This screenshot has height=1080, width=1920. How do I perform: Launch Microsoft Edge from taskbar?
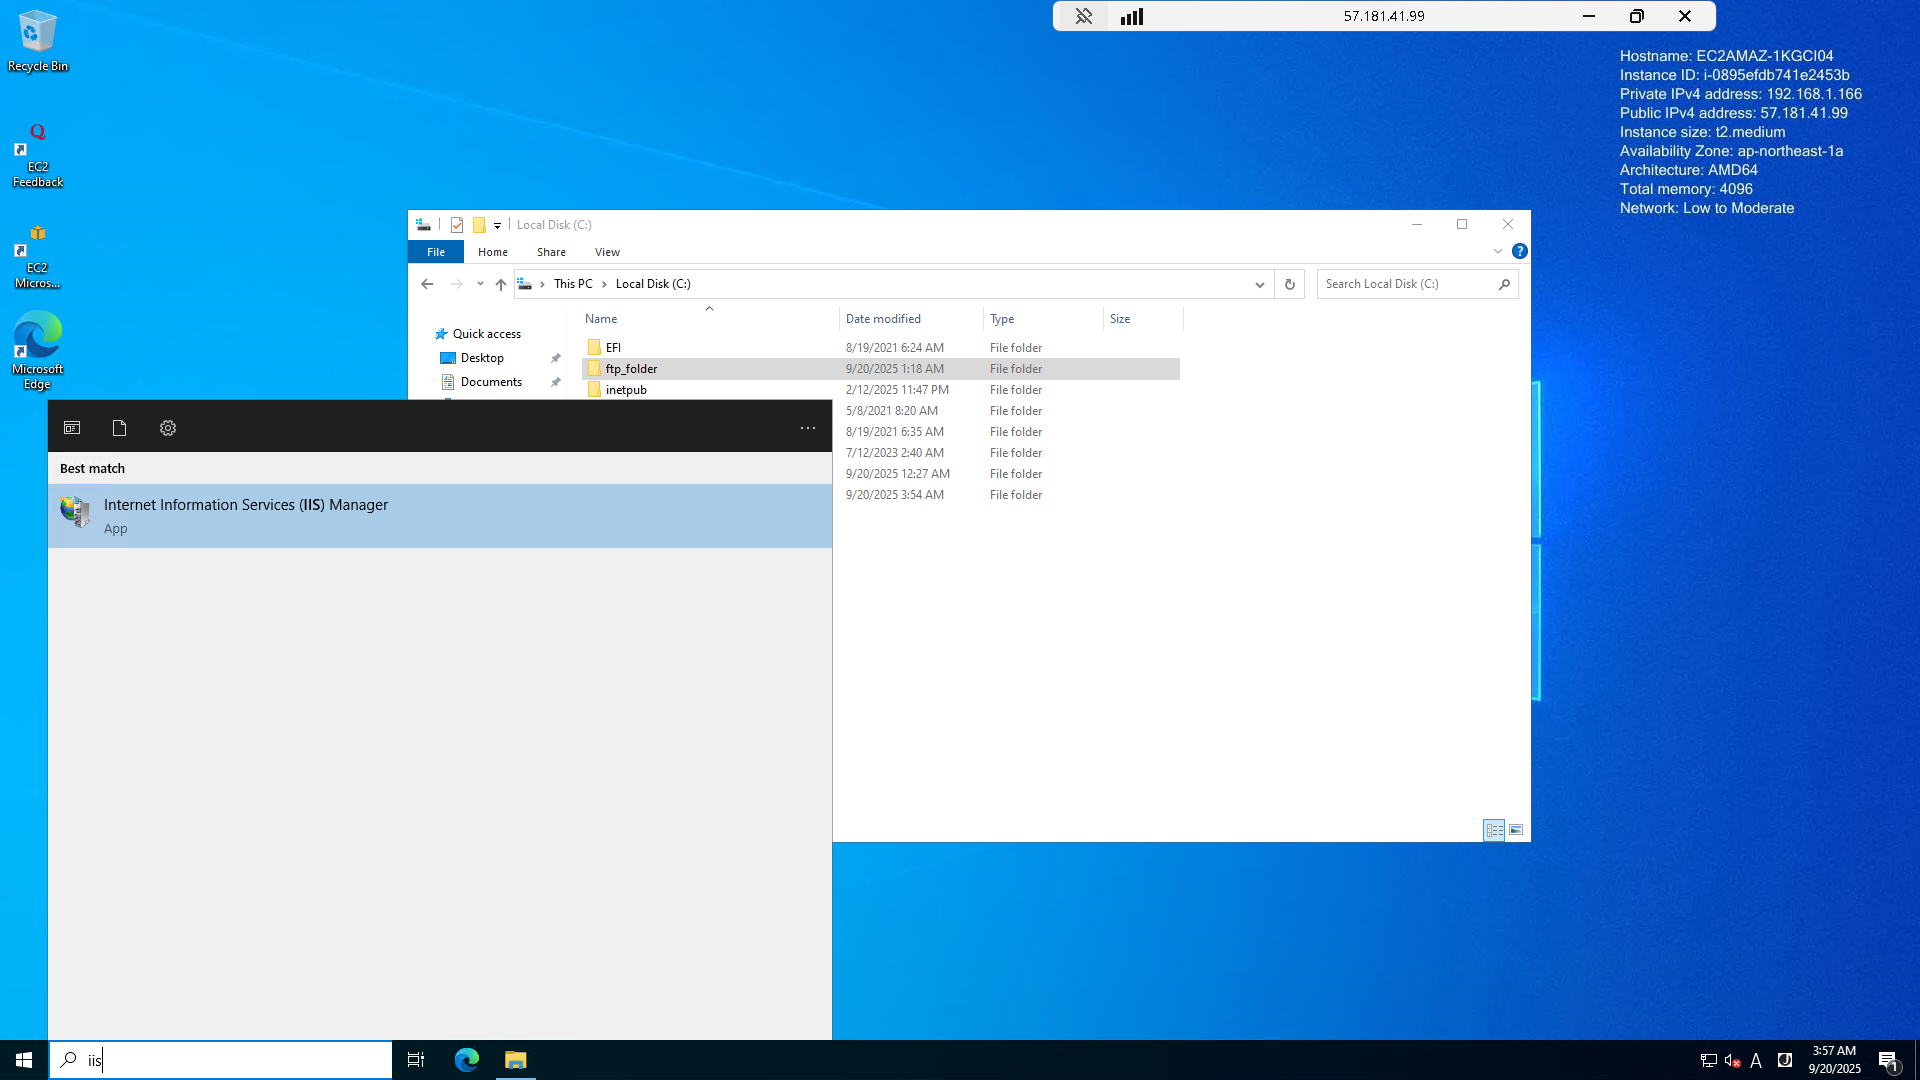[x=467, y=1059]
